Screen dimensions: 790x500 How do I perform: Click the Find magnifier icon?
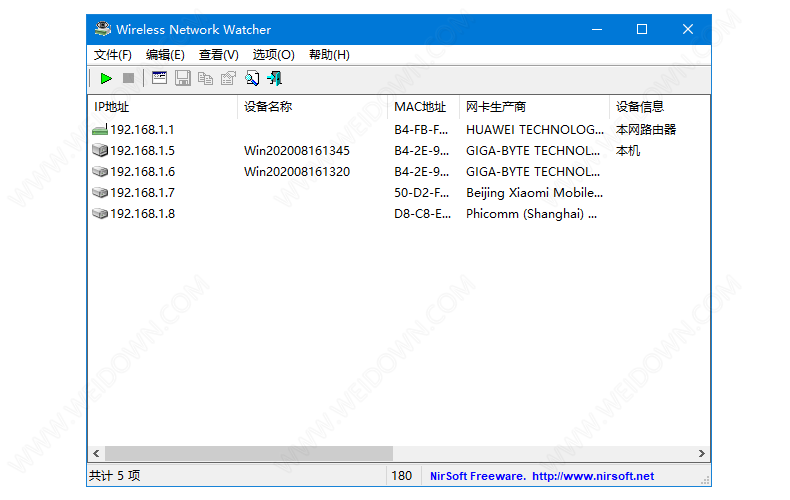click(x=252, y=78)
